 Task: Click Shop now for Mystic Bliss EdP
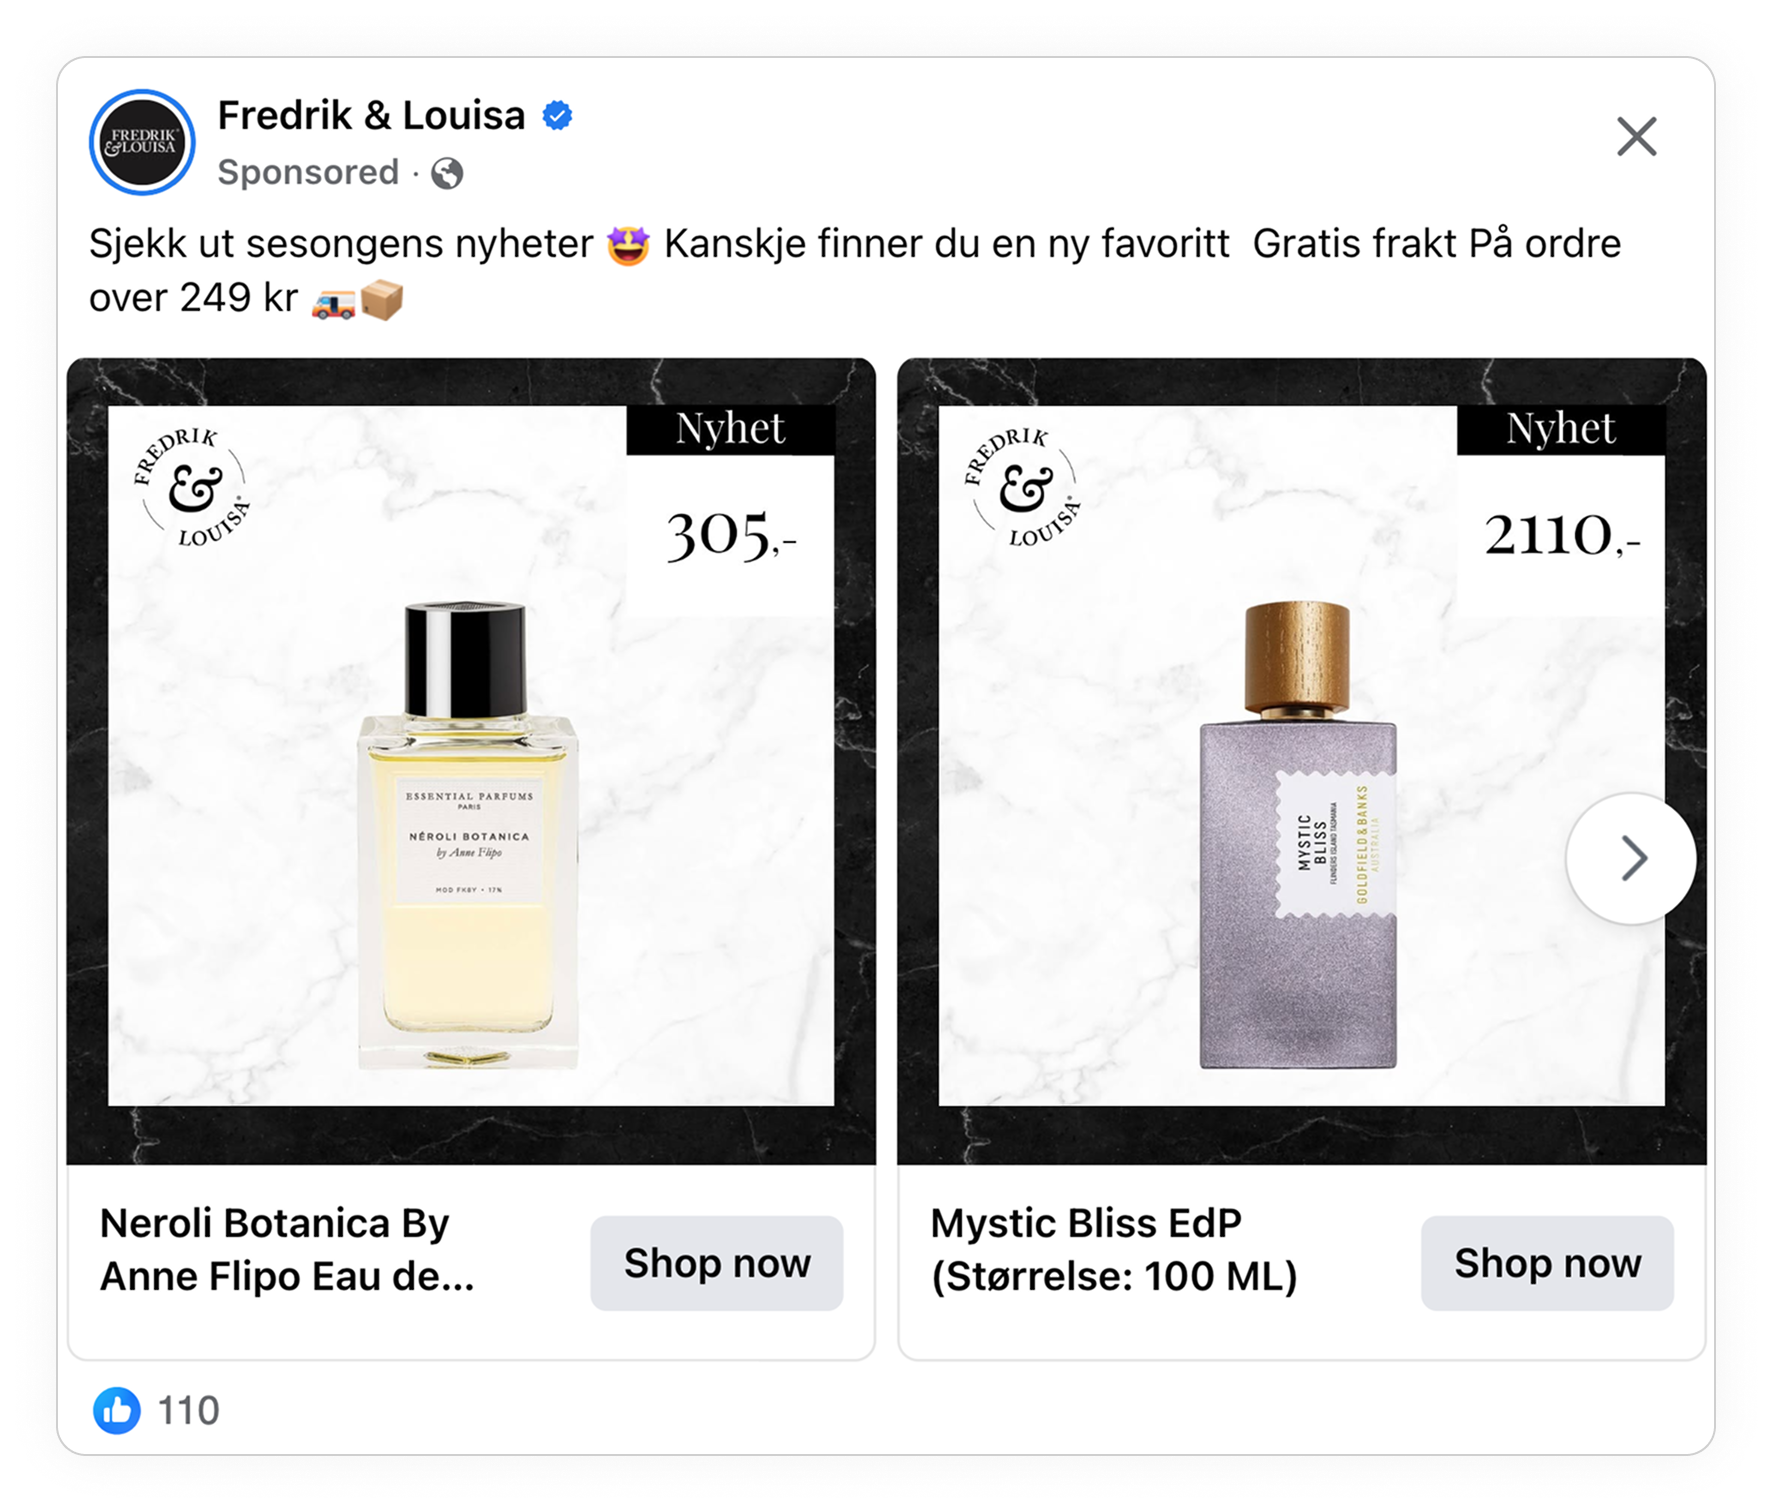(1547, 1263)
